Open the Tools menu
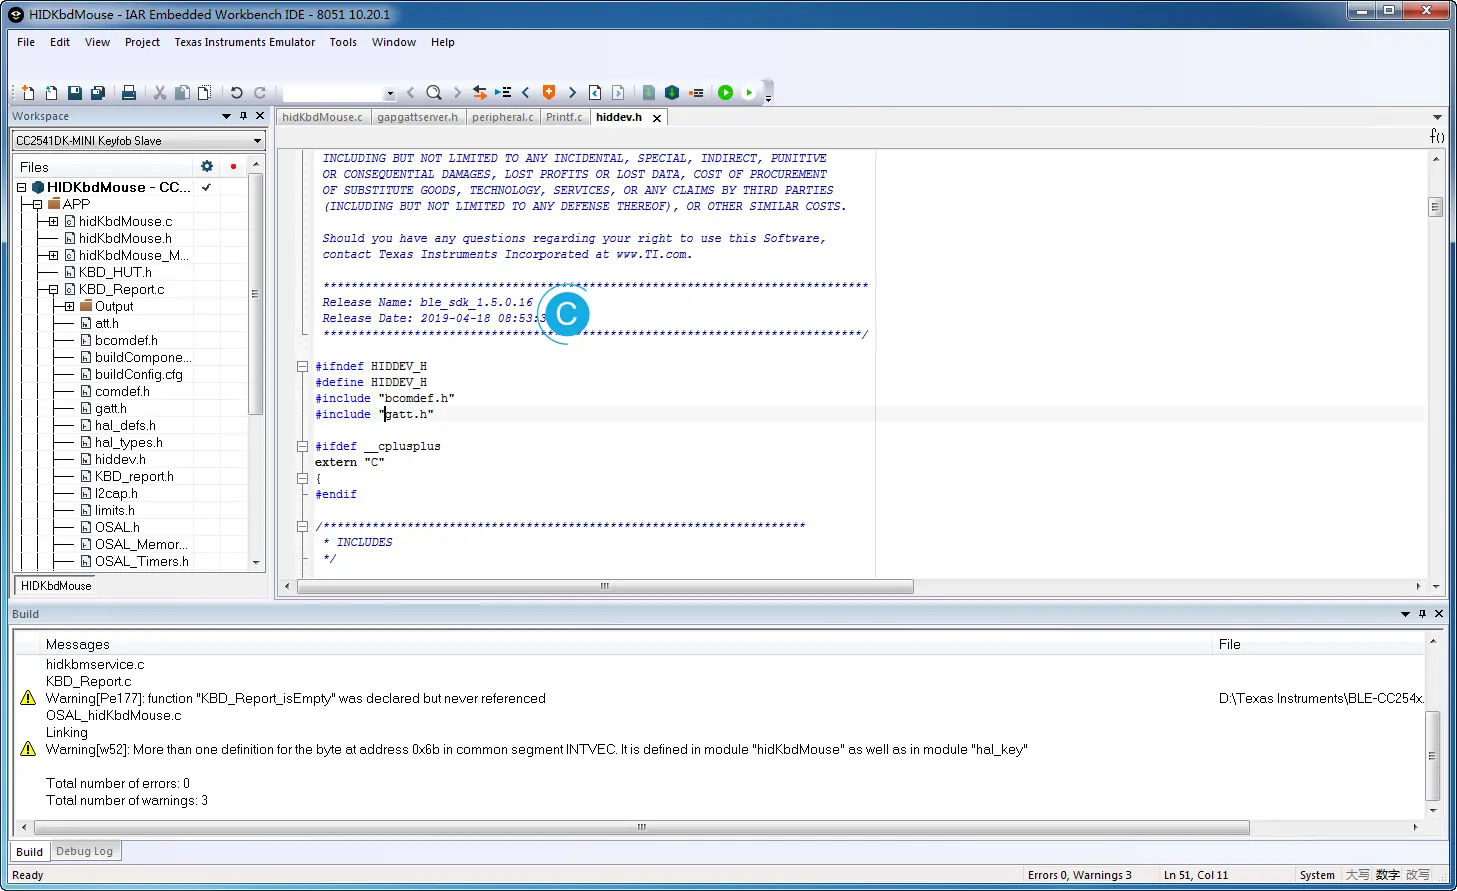The image size is (1457, 891). [x=343, y=42]
